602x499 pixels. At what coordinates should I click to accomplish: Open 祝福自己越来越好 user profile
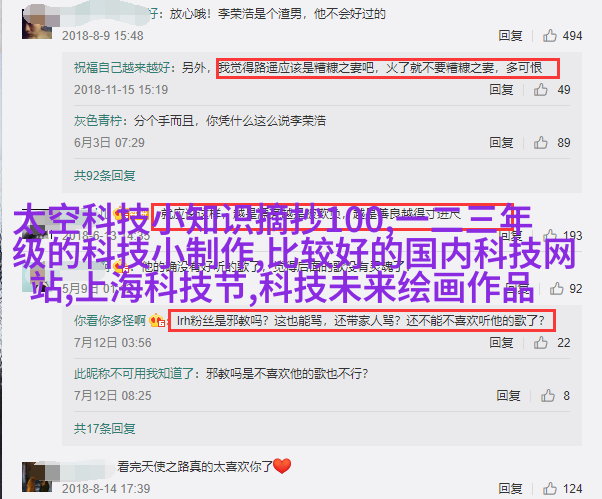(x=122, y=68)
